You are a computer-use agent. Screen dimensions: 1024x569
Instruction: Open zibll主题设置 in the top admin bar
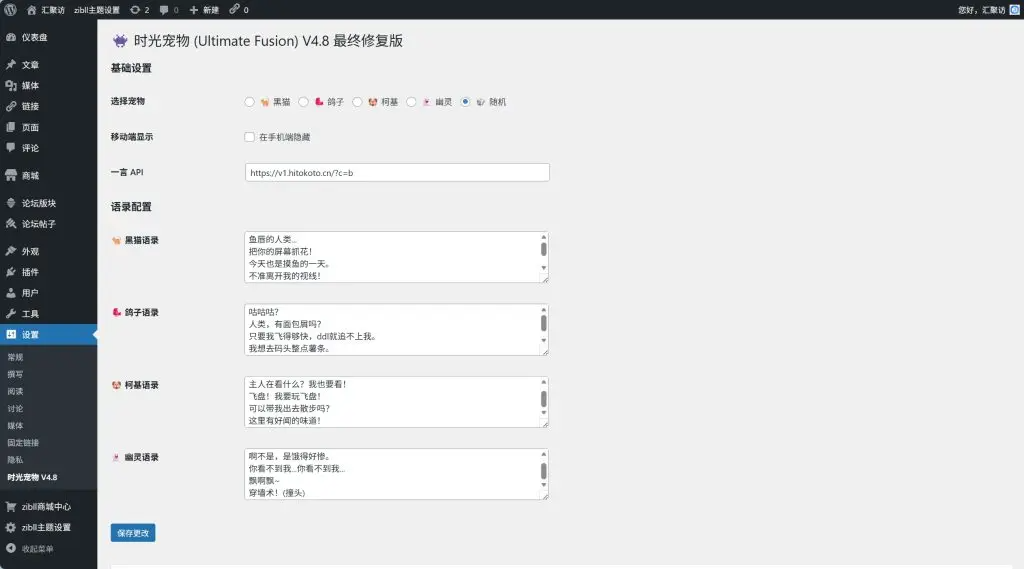97,10
